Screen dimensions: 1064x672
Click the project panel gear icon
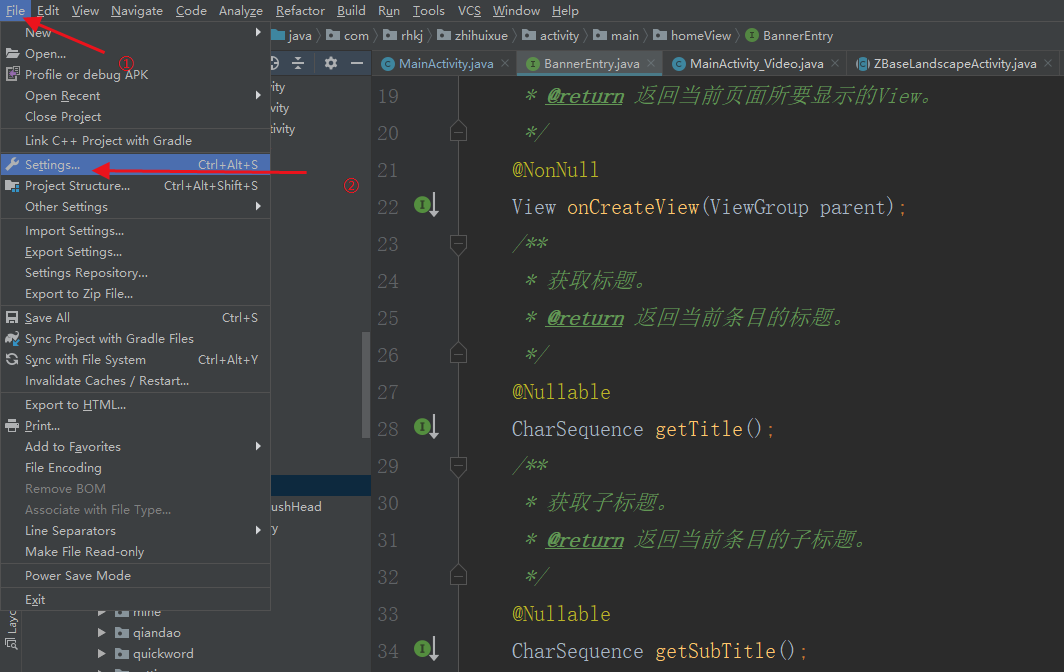(x=330, y=63)
